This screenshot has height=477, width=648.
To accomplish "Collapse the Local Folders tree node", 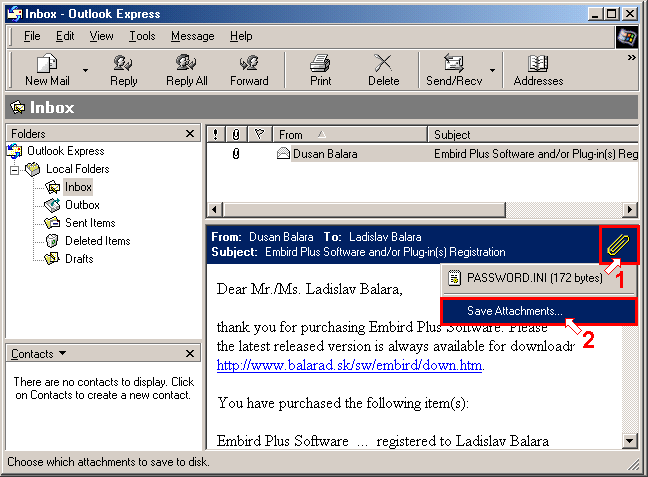I will pos(15,170).
